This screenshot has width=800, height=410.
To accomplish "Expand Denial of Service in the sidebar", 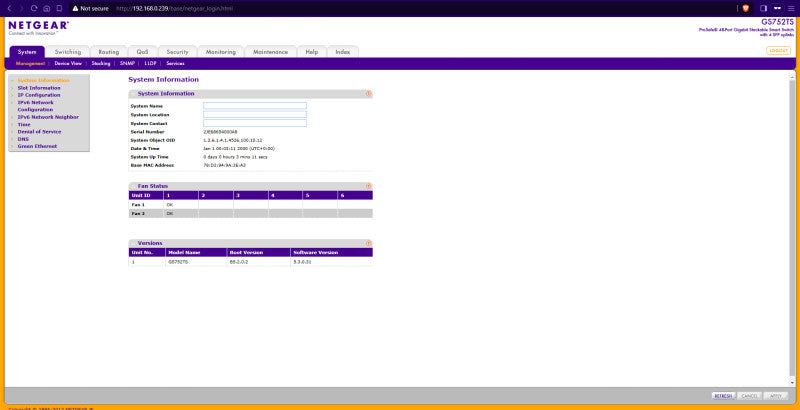I will click(x=39, y=132).
